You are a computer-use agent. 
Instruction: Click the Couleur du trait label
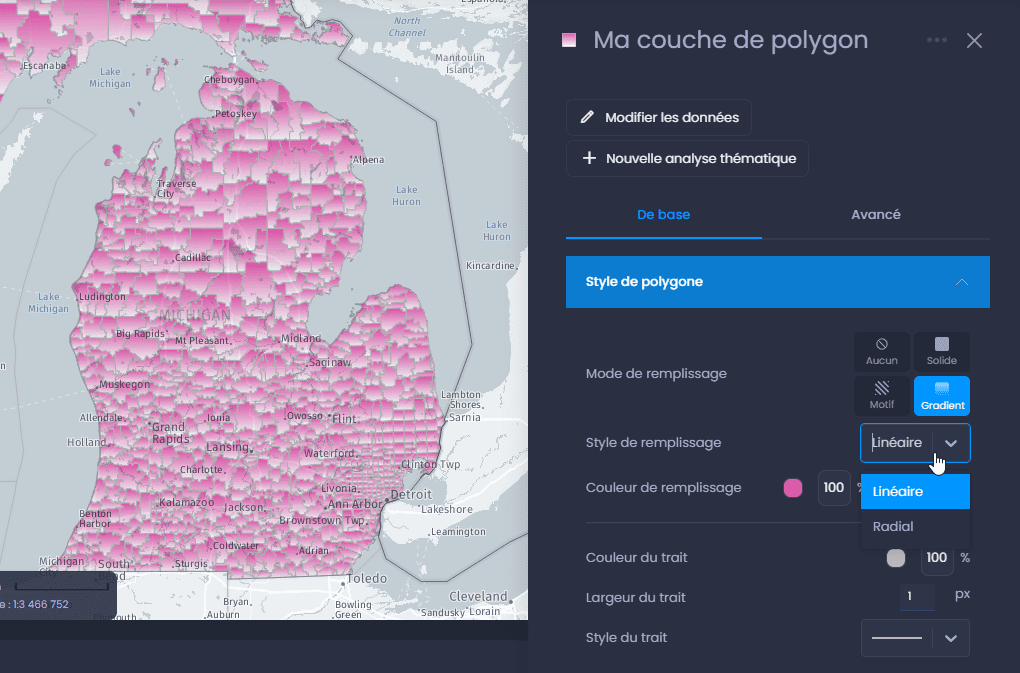tap(636, 558)
